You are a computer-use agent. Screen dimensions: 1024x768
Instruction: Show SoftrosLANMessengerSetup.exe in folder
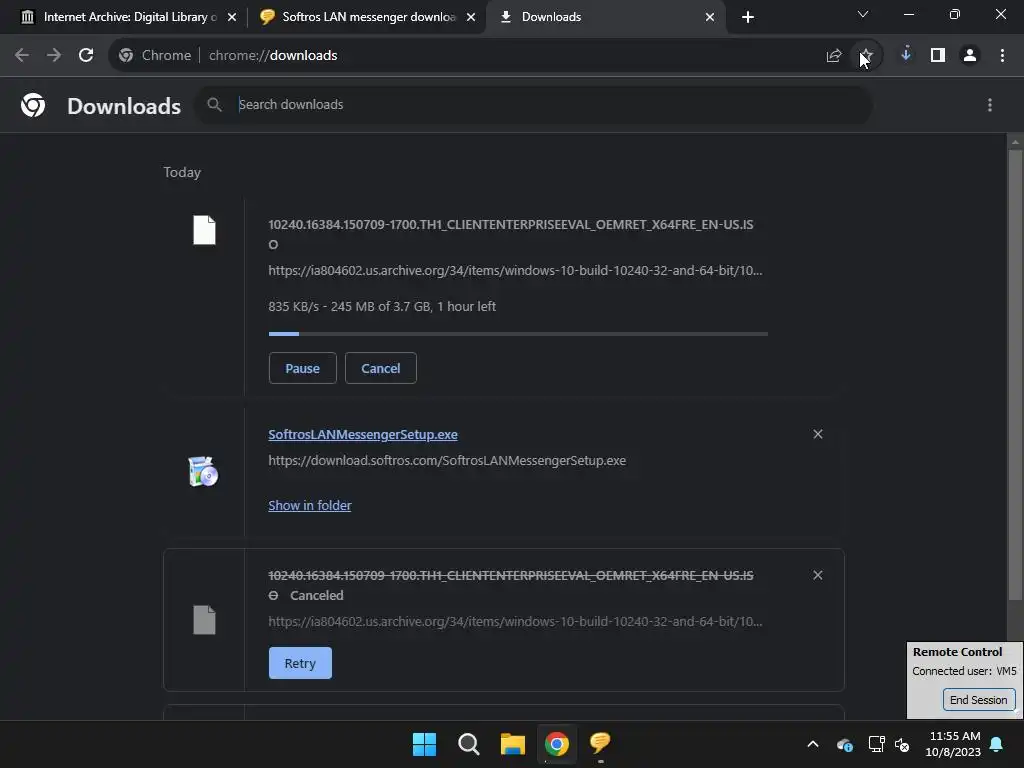(x=310, y=505)
